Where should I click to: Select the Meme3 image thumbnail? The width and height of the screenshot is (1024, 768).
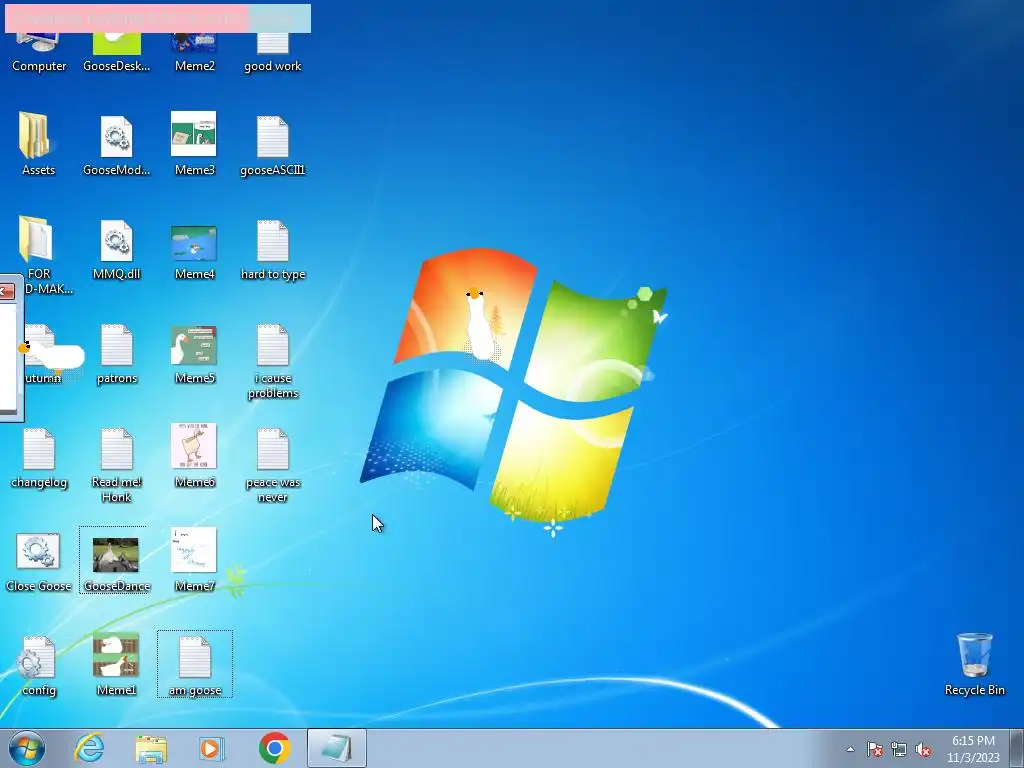194,144
